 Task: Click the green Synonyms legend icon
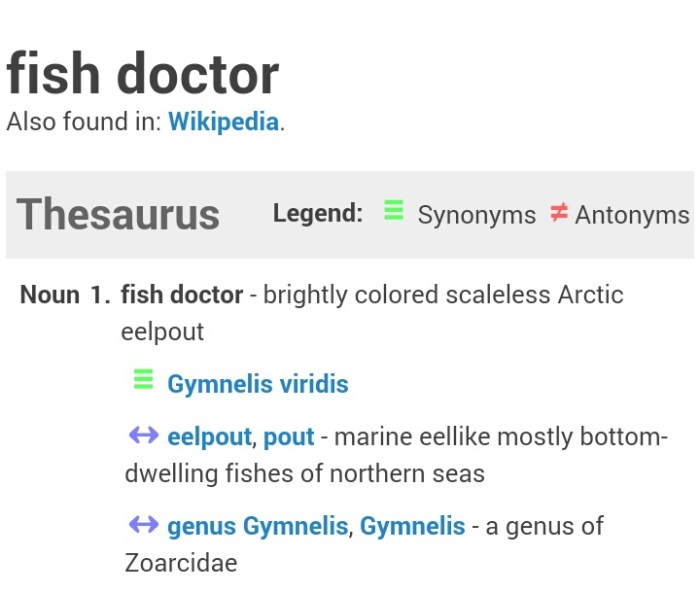[x=394, y=212]
